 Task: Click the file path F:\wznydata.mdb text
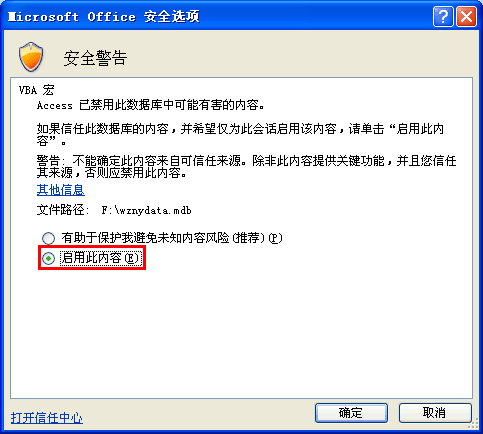tap(146, 210)
